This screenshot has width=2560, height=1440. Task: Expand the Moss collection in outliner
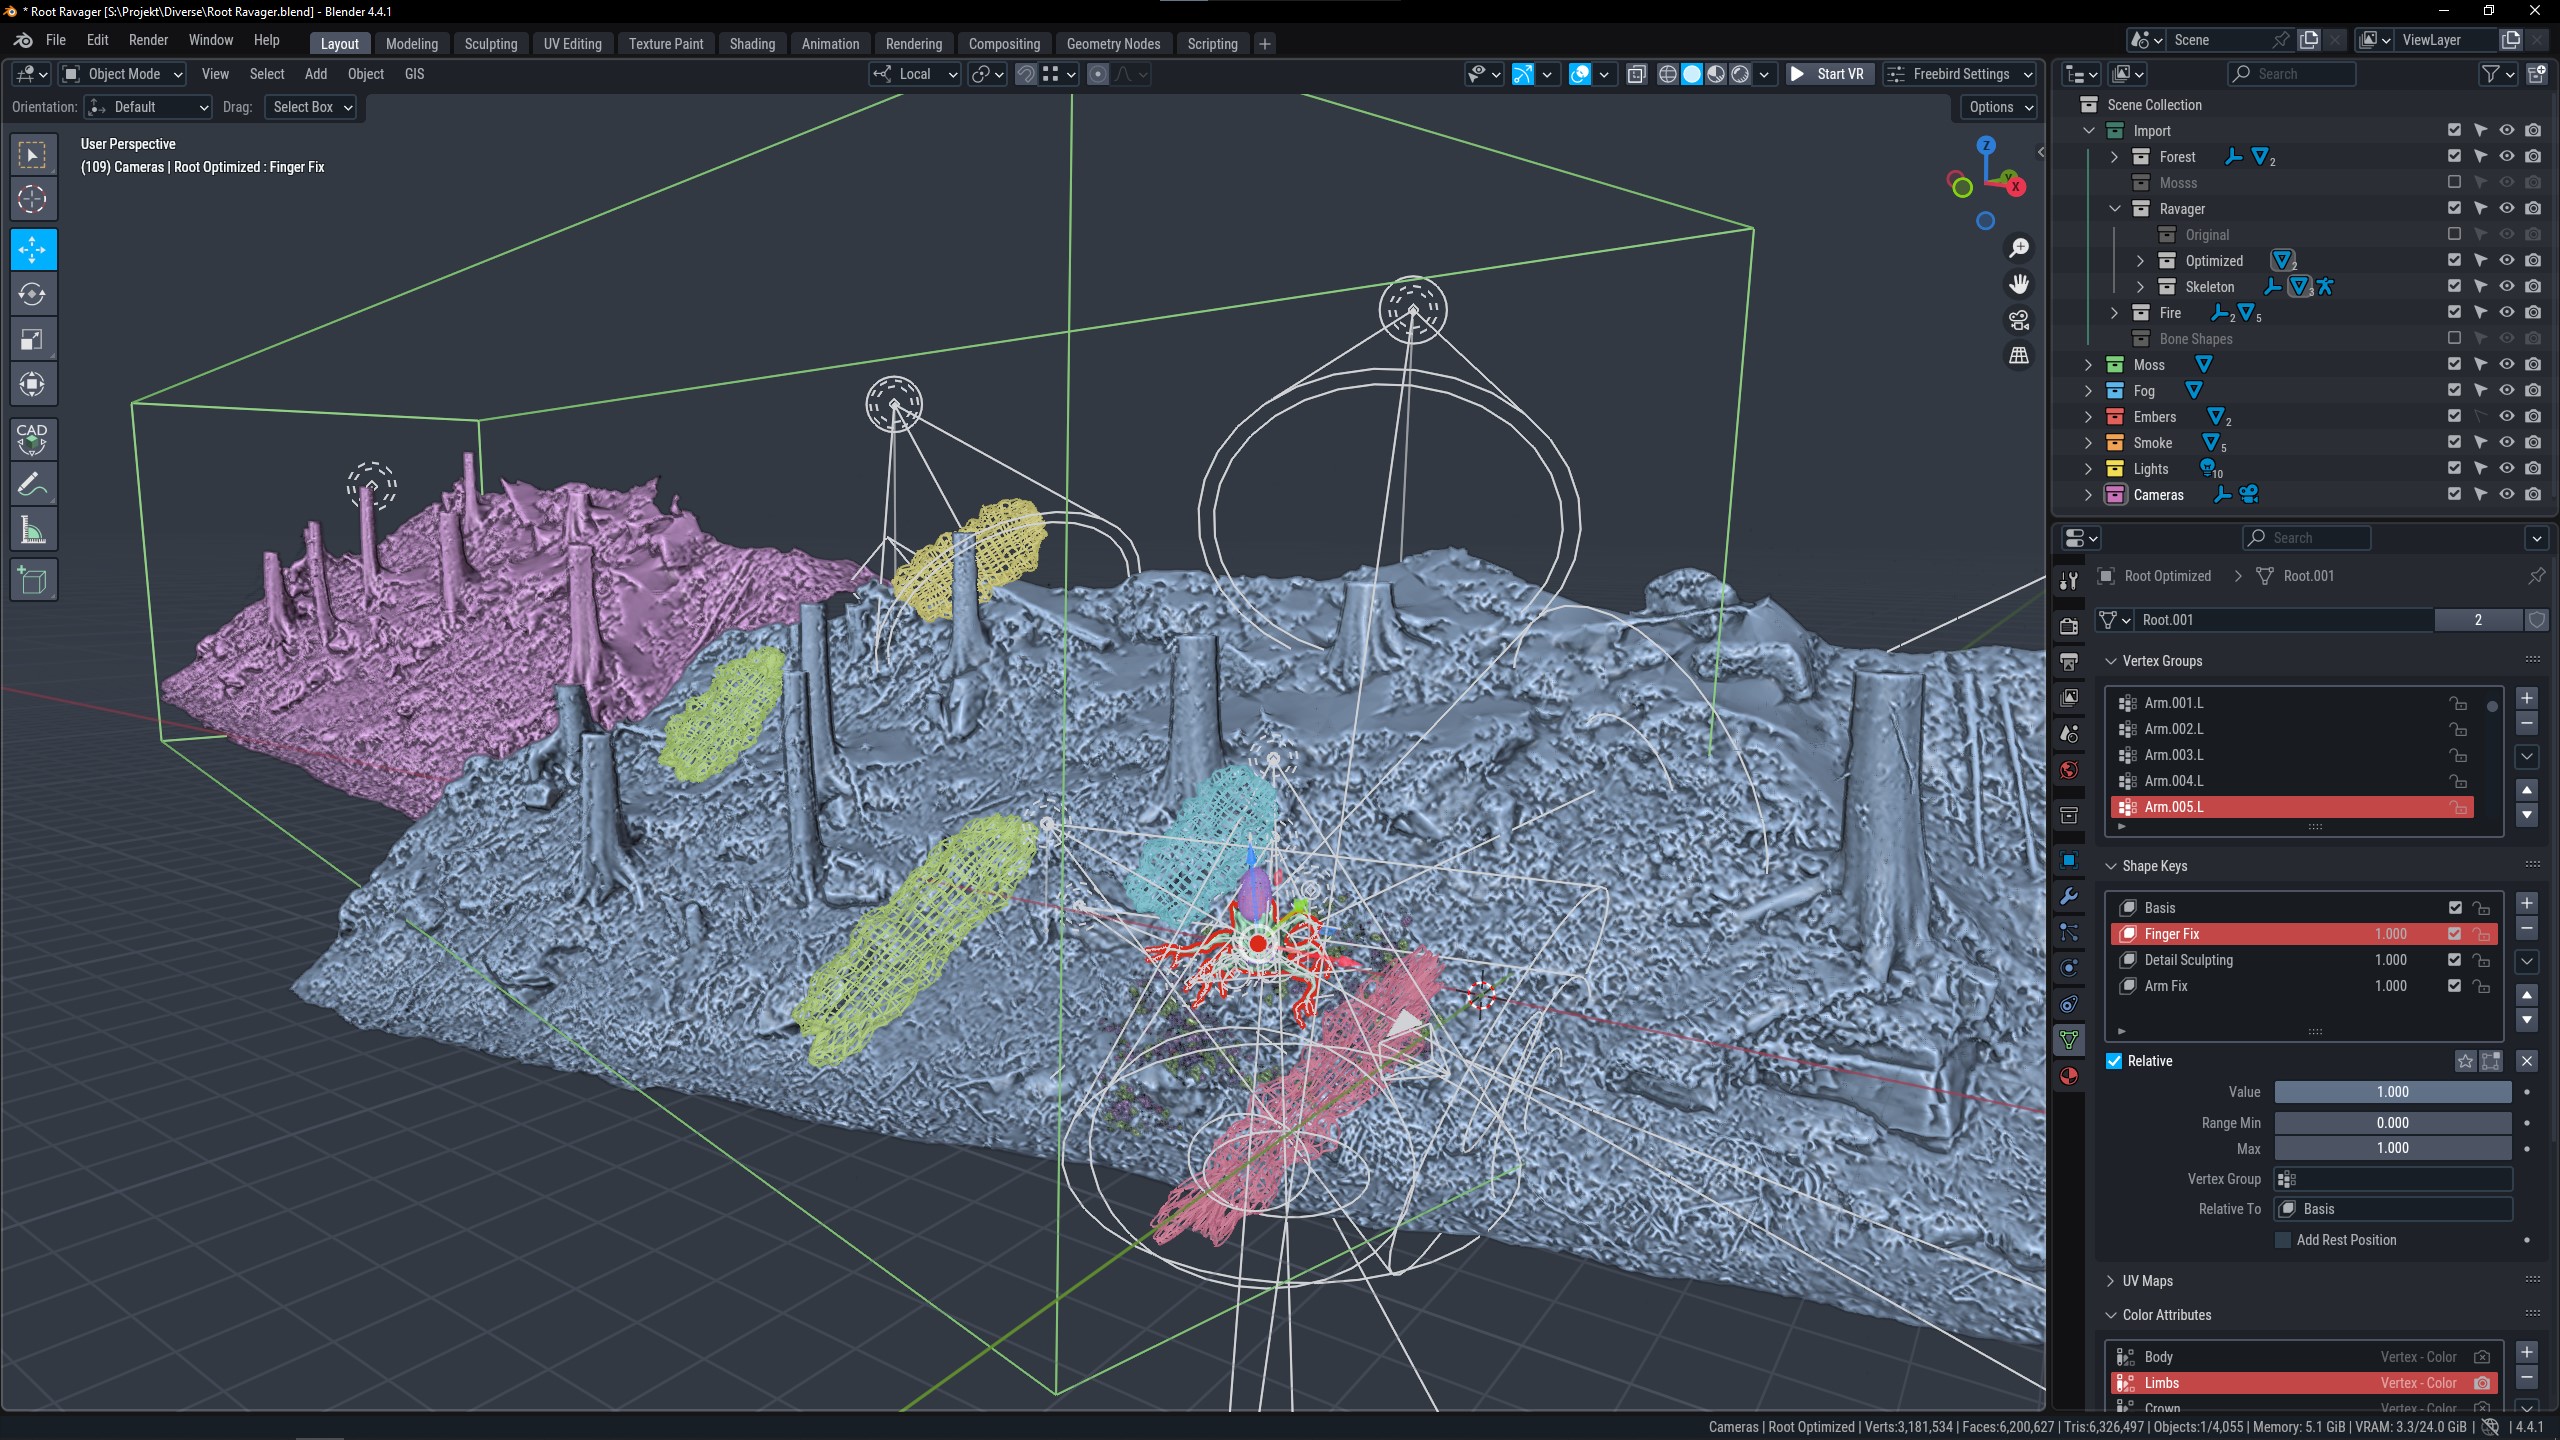pyautogui.click(x=2088, y=365)
